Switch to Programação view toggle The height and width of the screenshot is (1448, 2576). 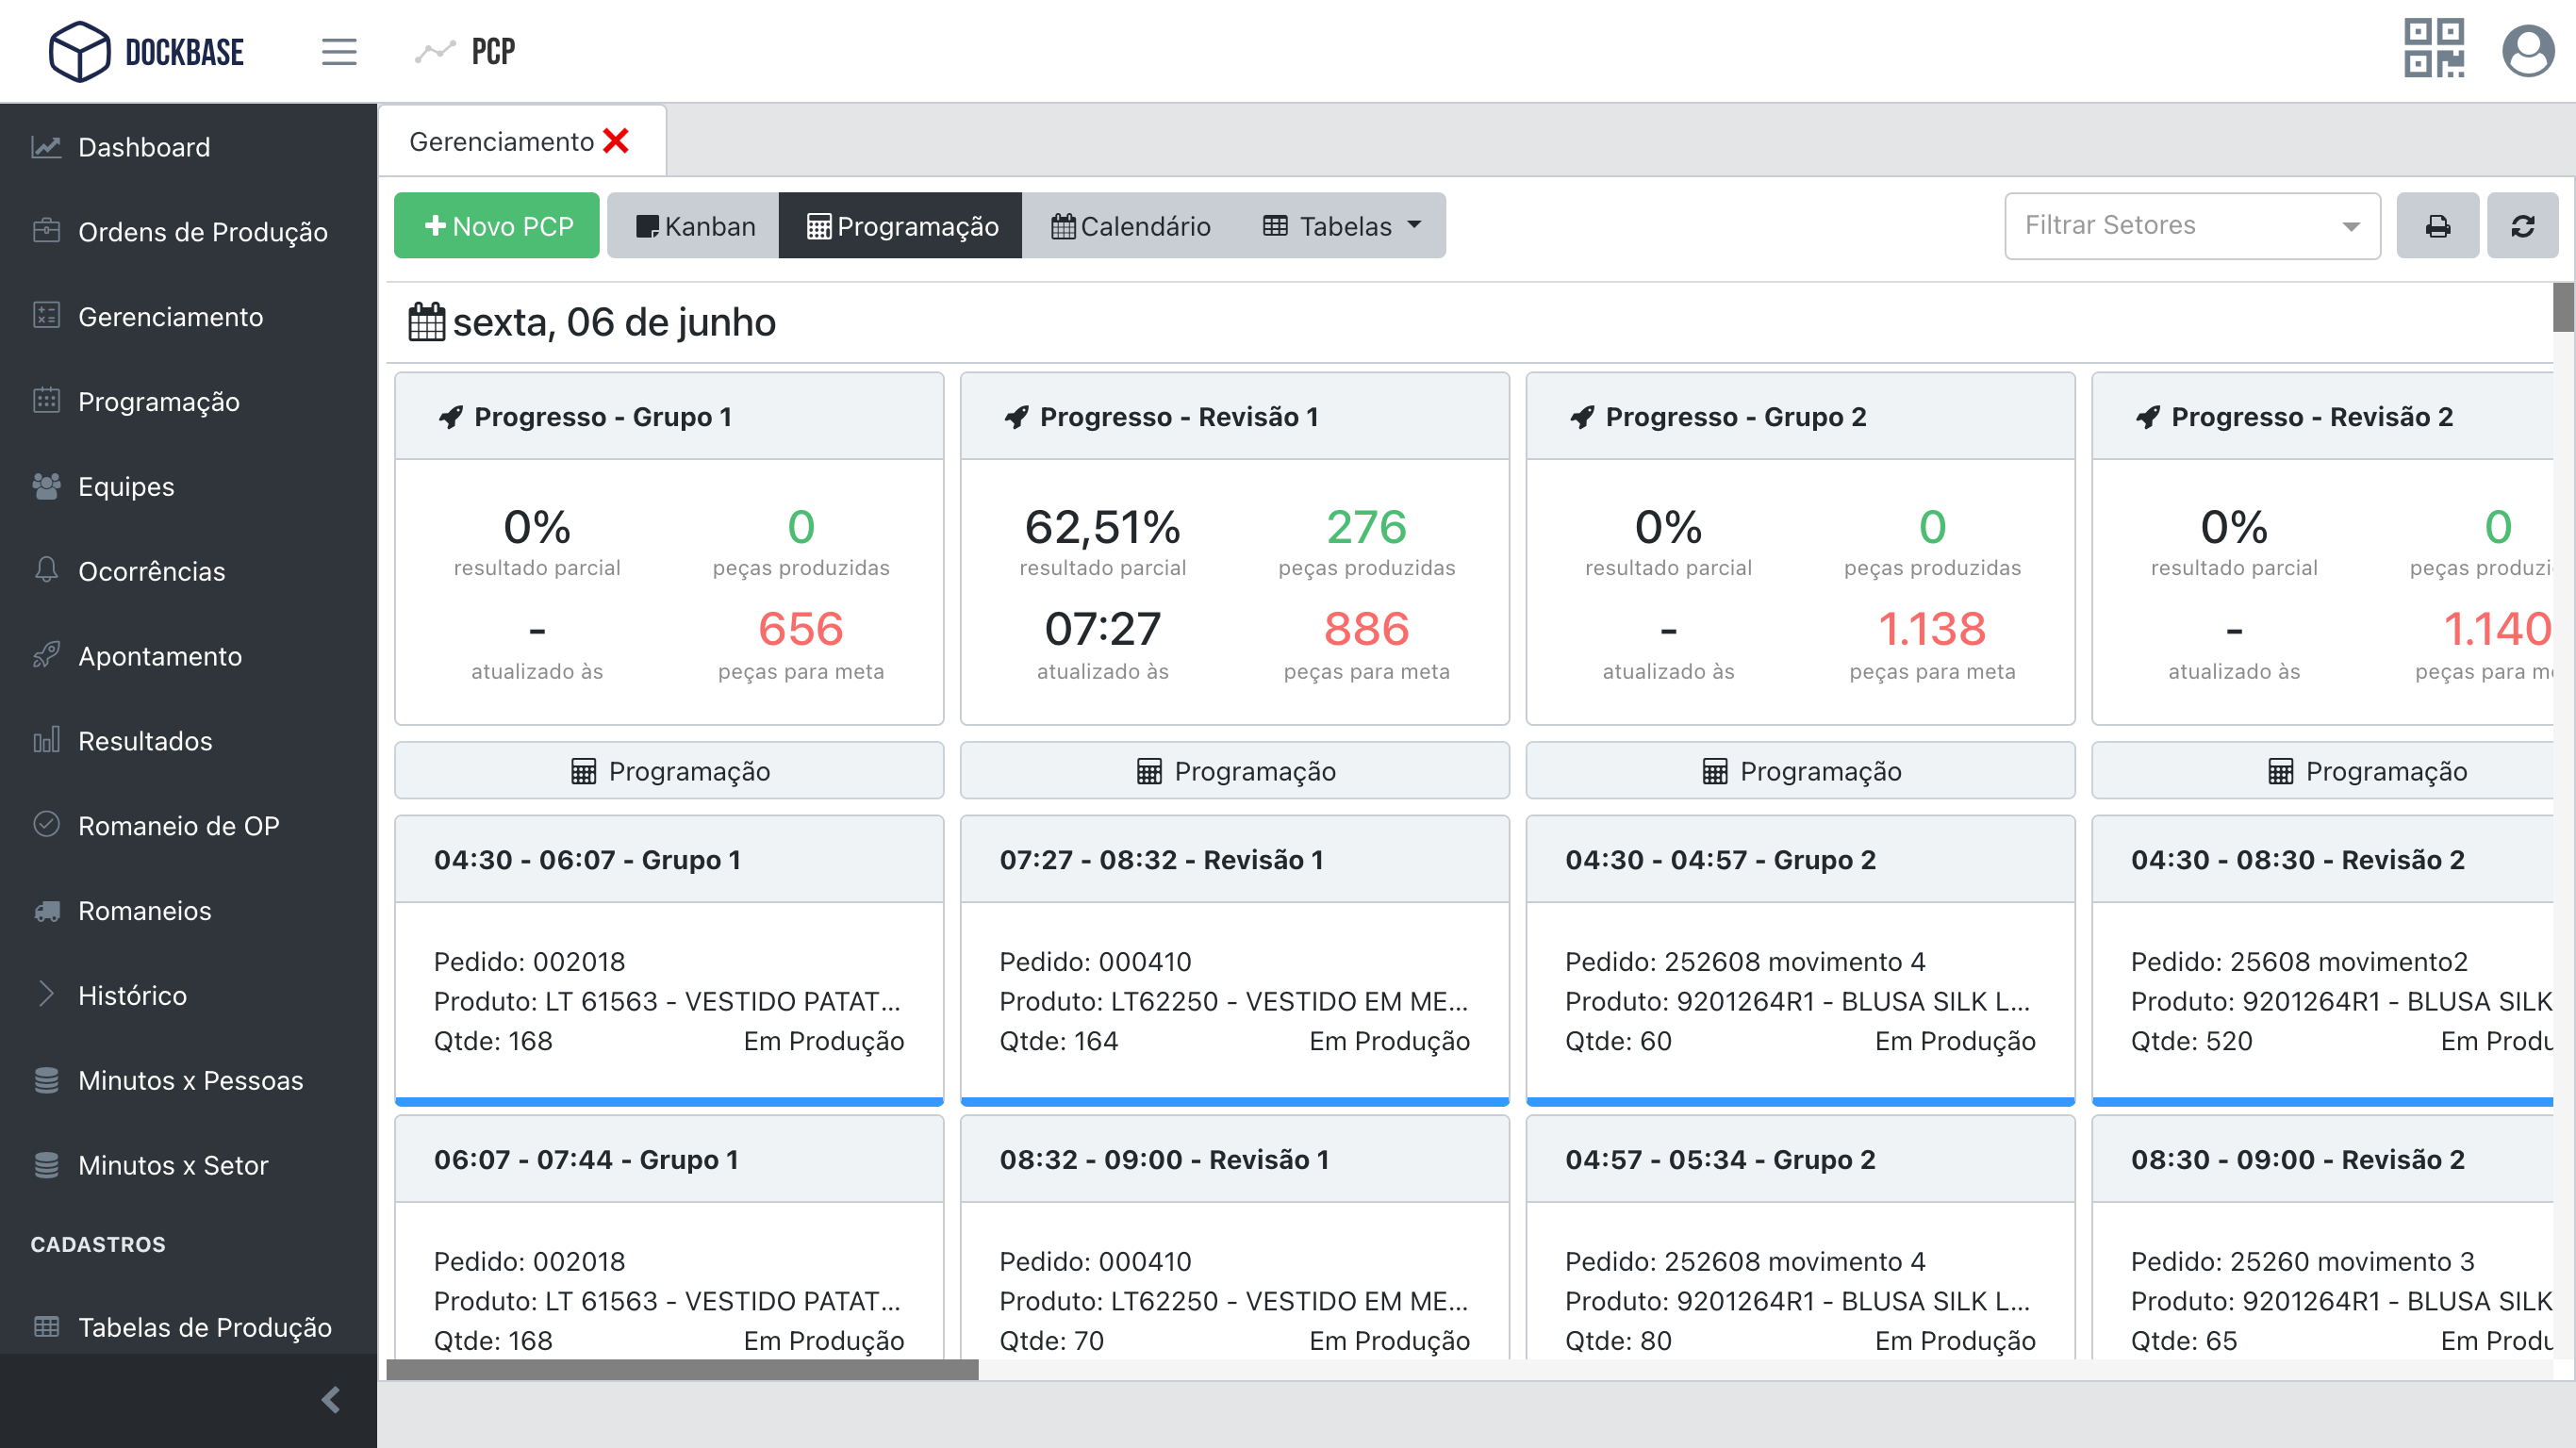(x=901, y=226)
